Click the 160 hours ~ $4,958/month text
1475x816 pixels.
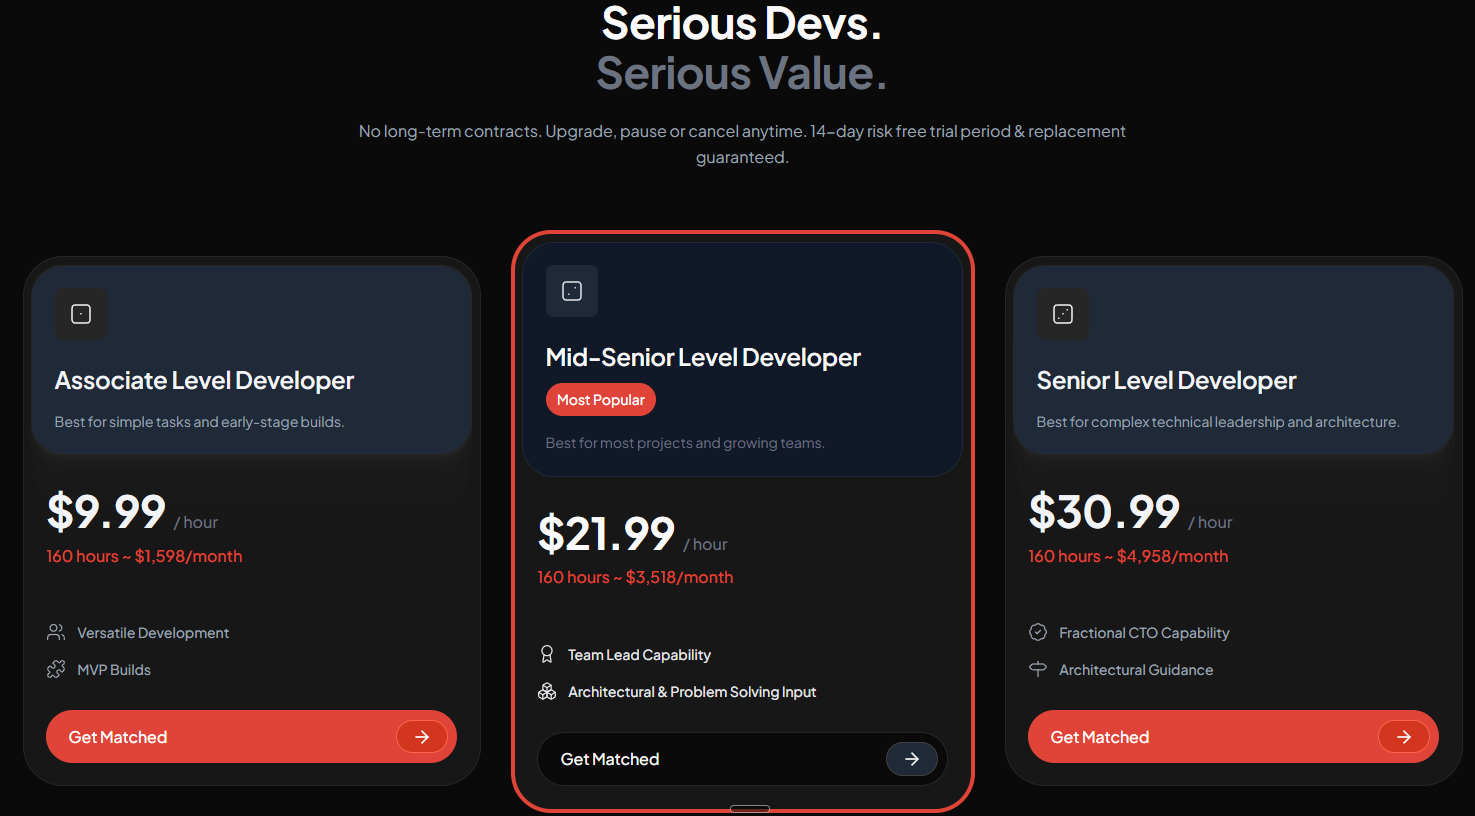click(1128, 556)
